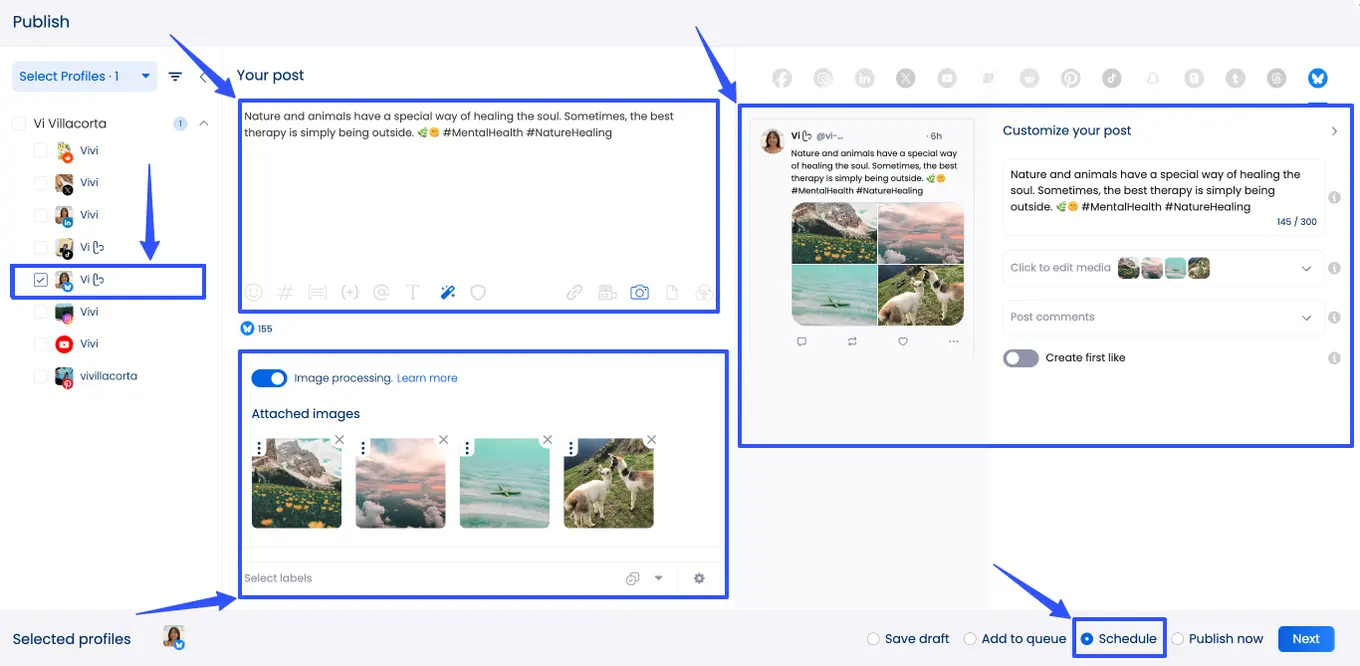Expand the Post comments section
The width and height of the screenshot is (1360, 666).
pyautogui.click(x=1306, y=318)
